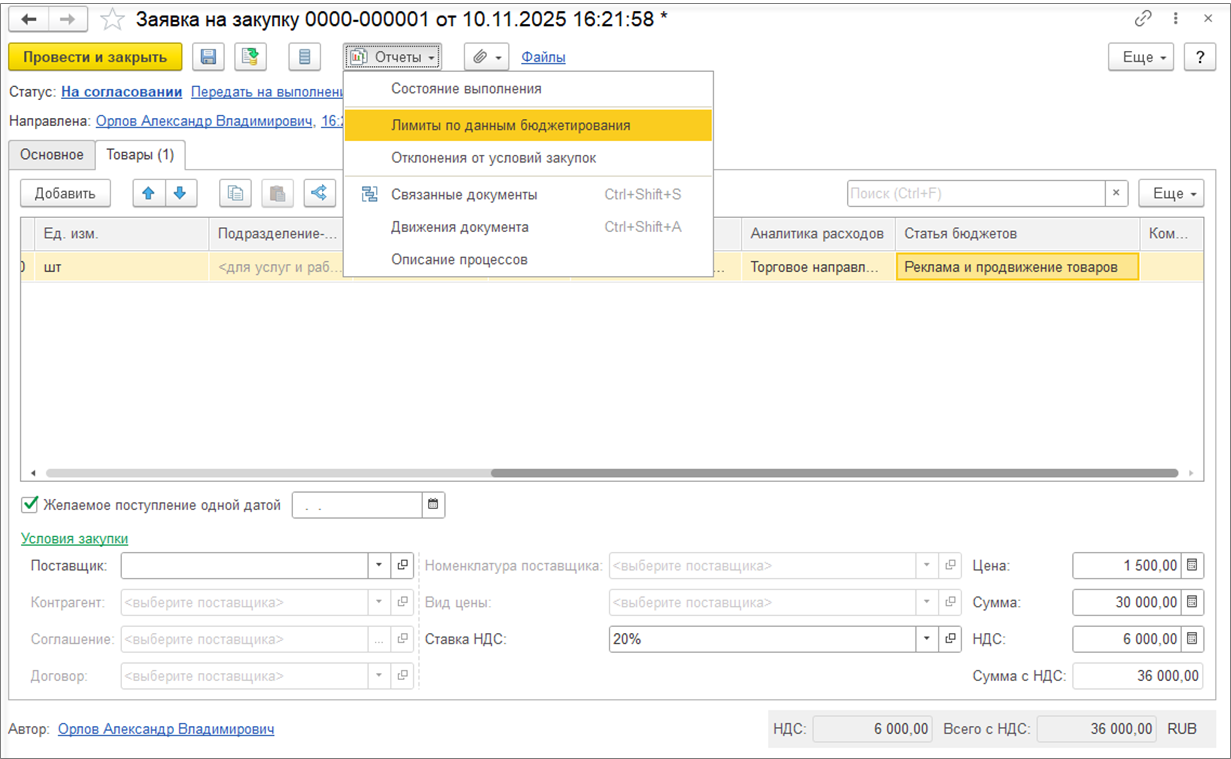
Task: Open the Файлы link
Action: 543,57
